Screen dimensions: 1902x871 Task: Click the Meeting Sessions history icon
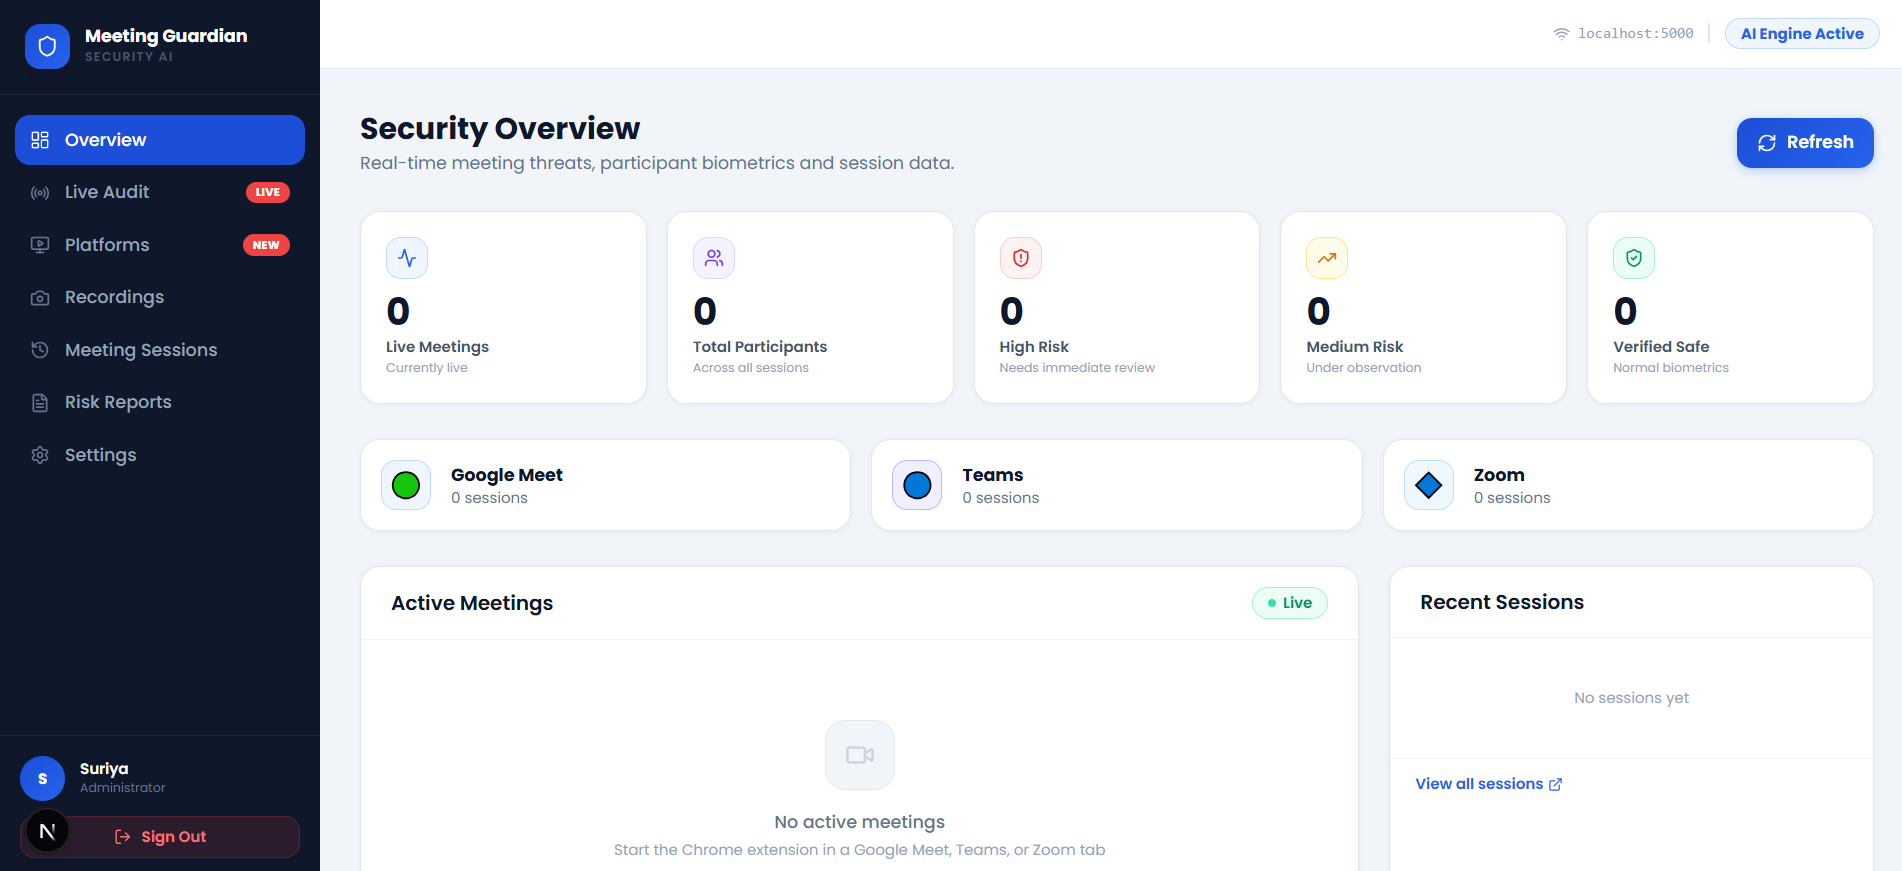coord(40,350)
